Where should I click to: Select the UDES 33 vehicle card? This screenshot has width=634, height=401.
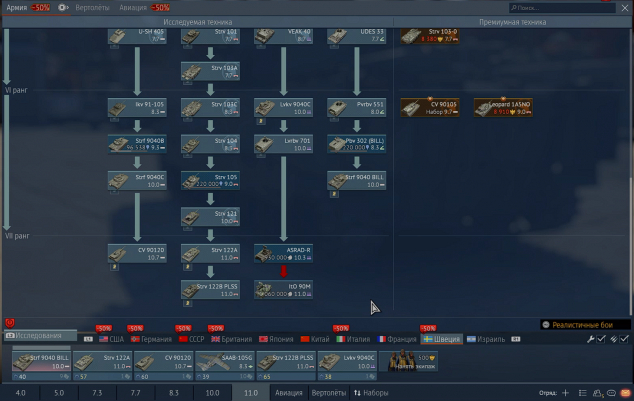pyautogui.click(x=357, y=36)
